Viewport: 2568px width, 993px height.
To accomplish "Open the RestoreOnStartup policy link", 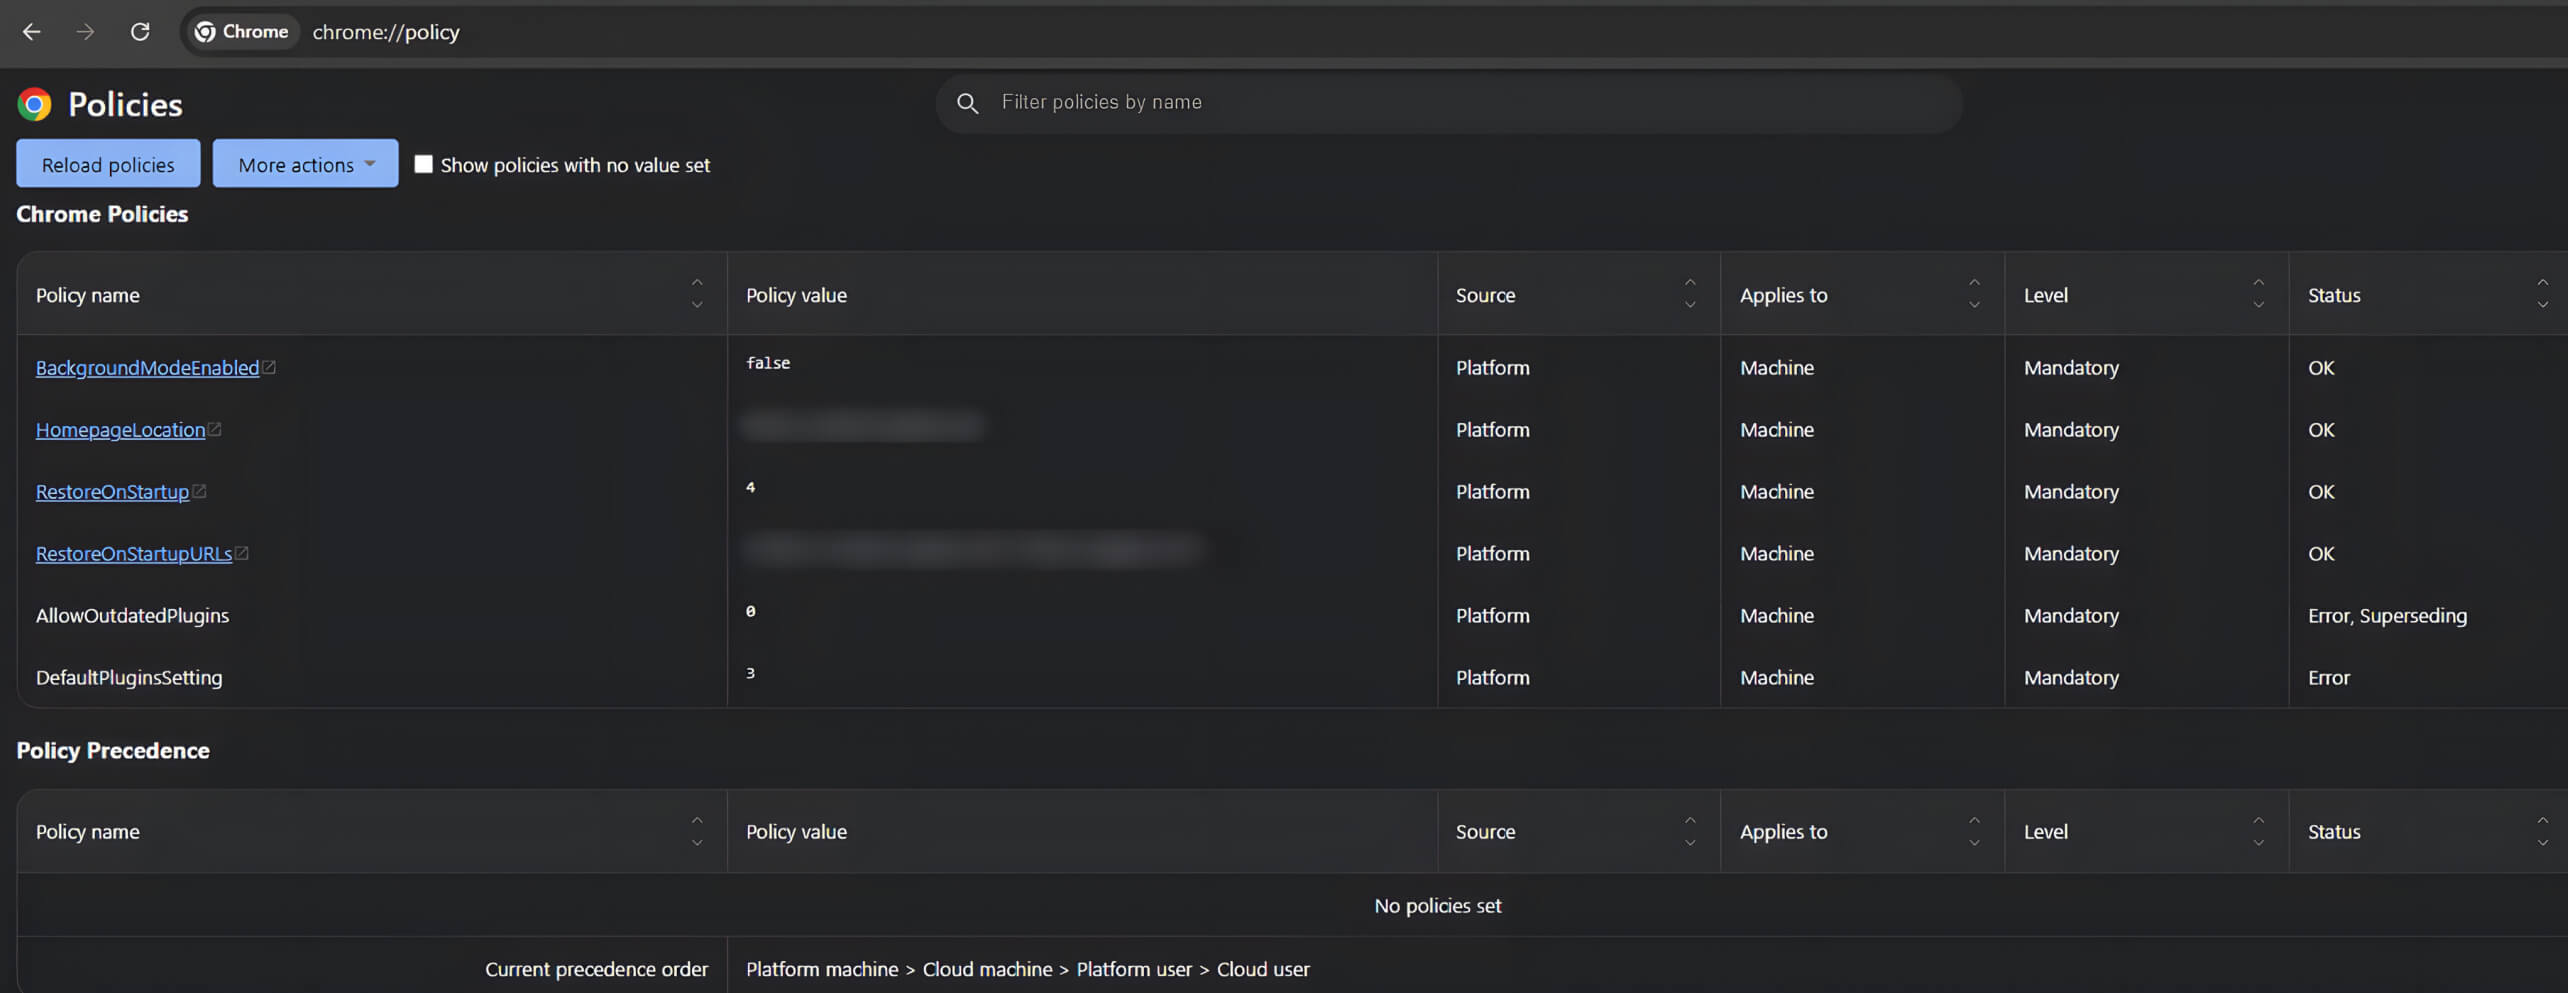I will (112, 492).
